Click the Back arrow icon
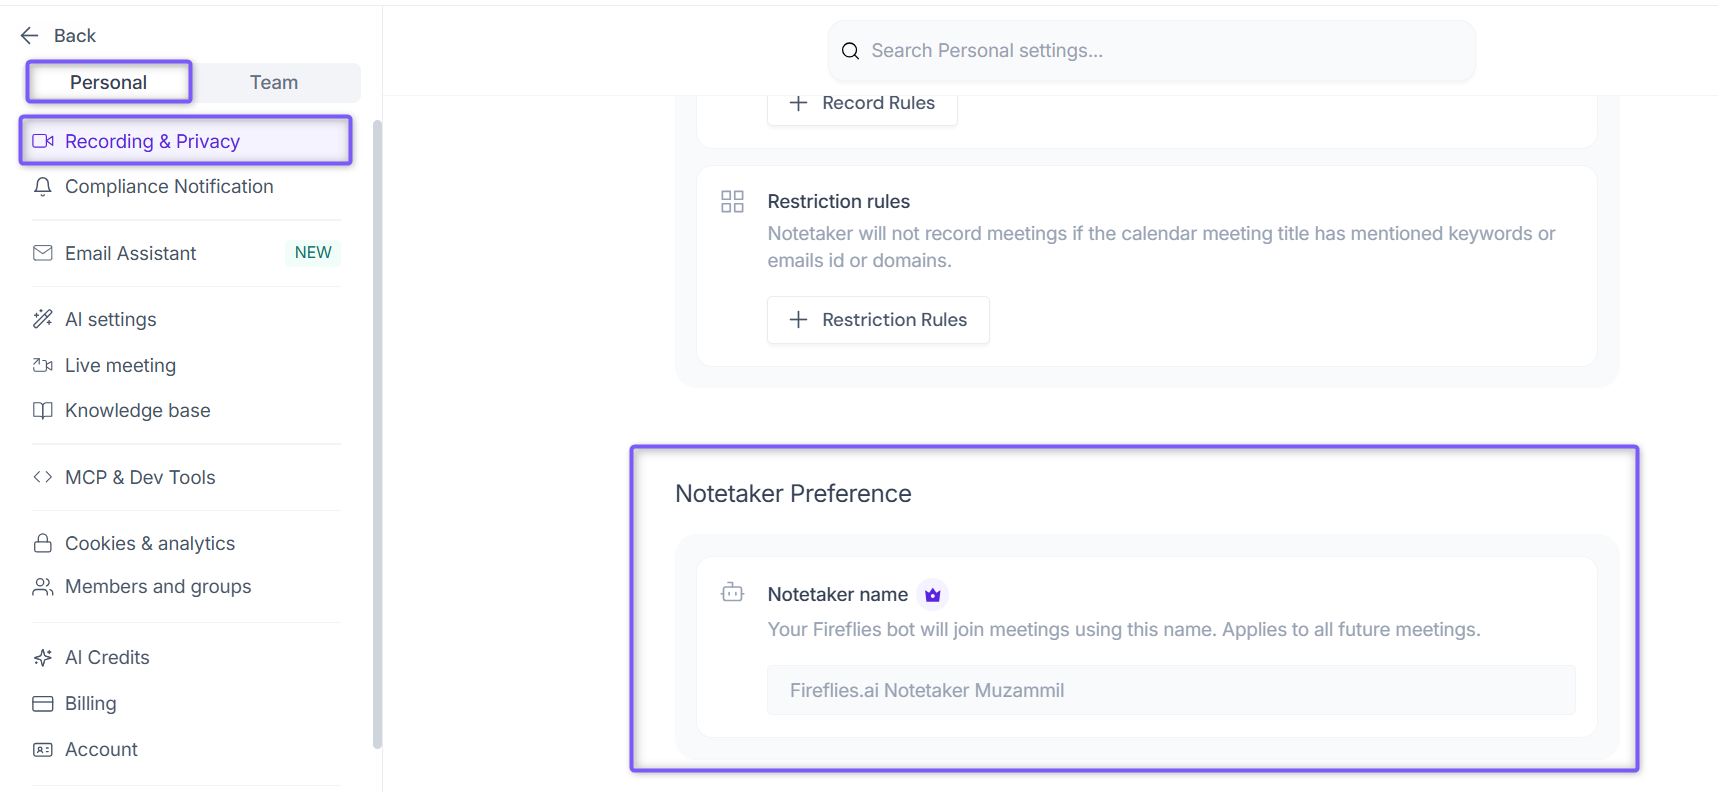This screenshot has width=1718, height=792. (30, 36)
